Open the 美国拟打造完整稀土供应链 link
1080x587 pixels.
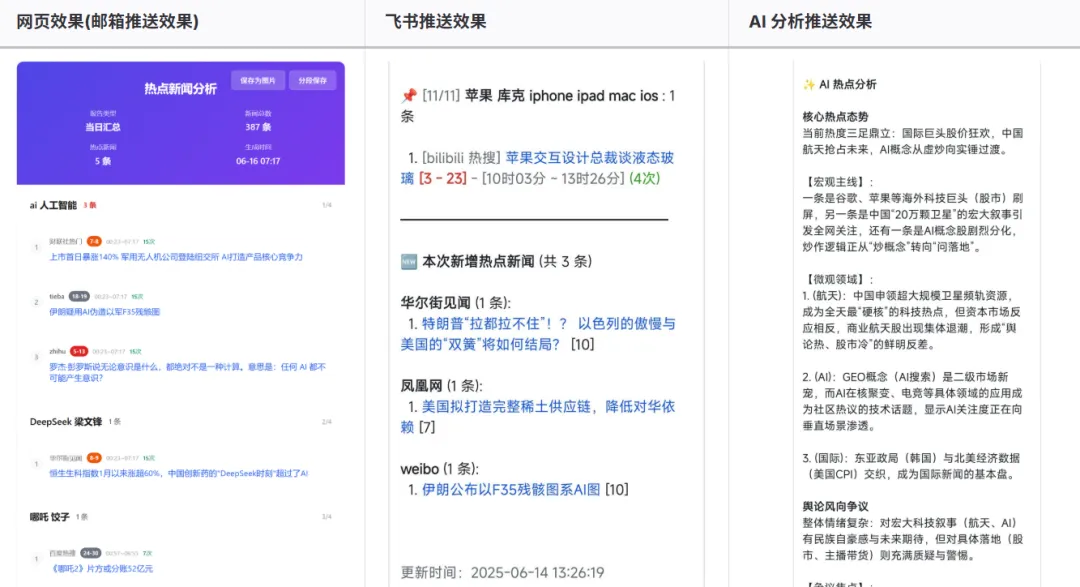[538, 417]
